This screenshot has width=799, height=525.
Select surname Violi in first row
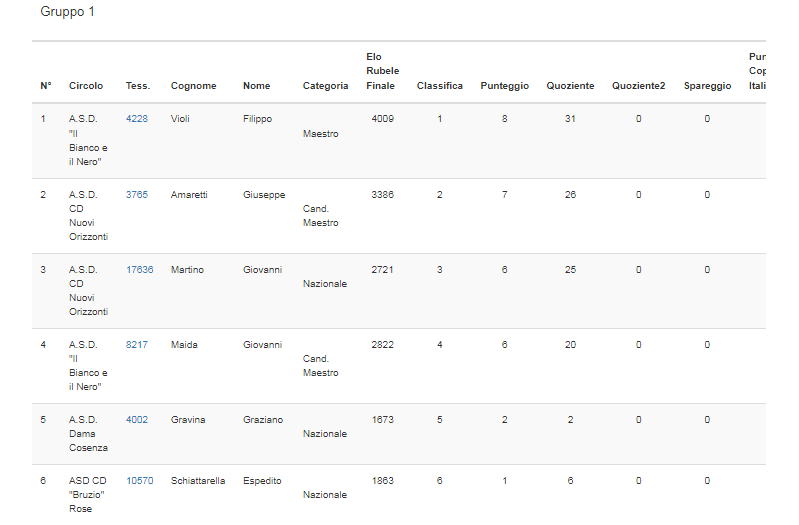coord(180,119)
